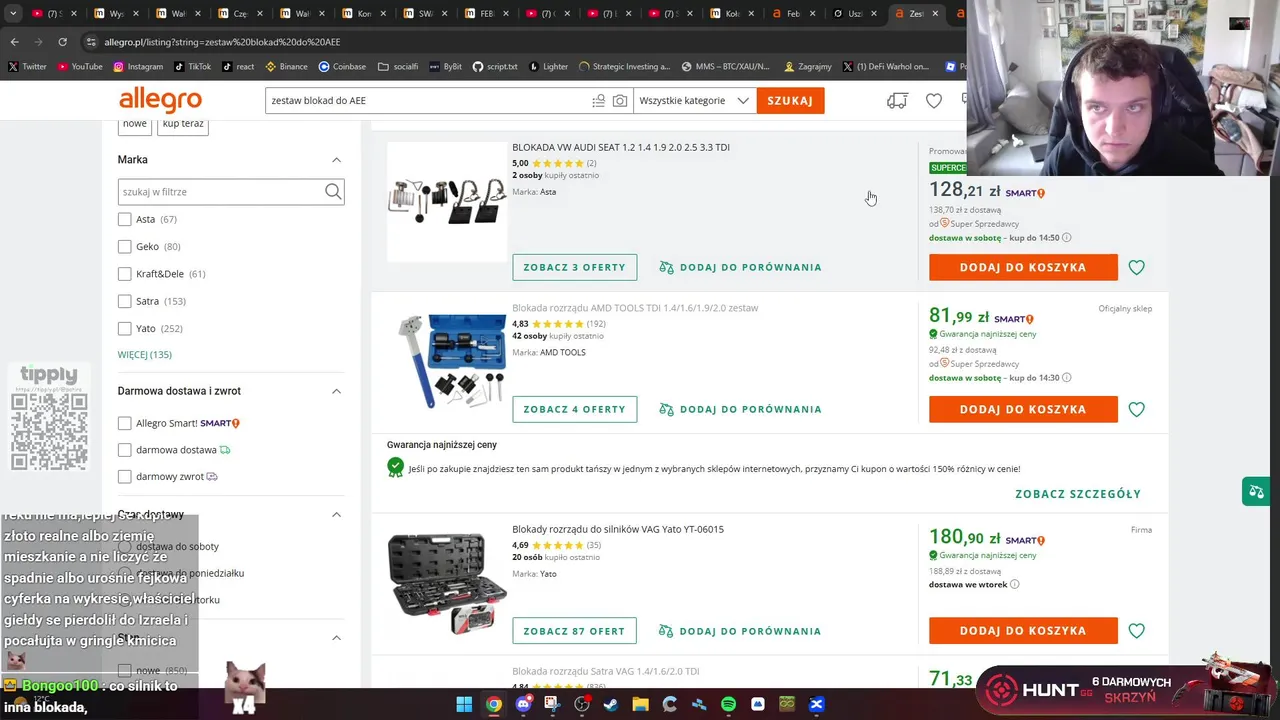The image size is (1280, 720).
Task: Click the list icon inside the search field
Action: tap(598, 101)
